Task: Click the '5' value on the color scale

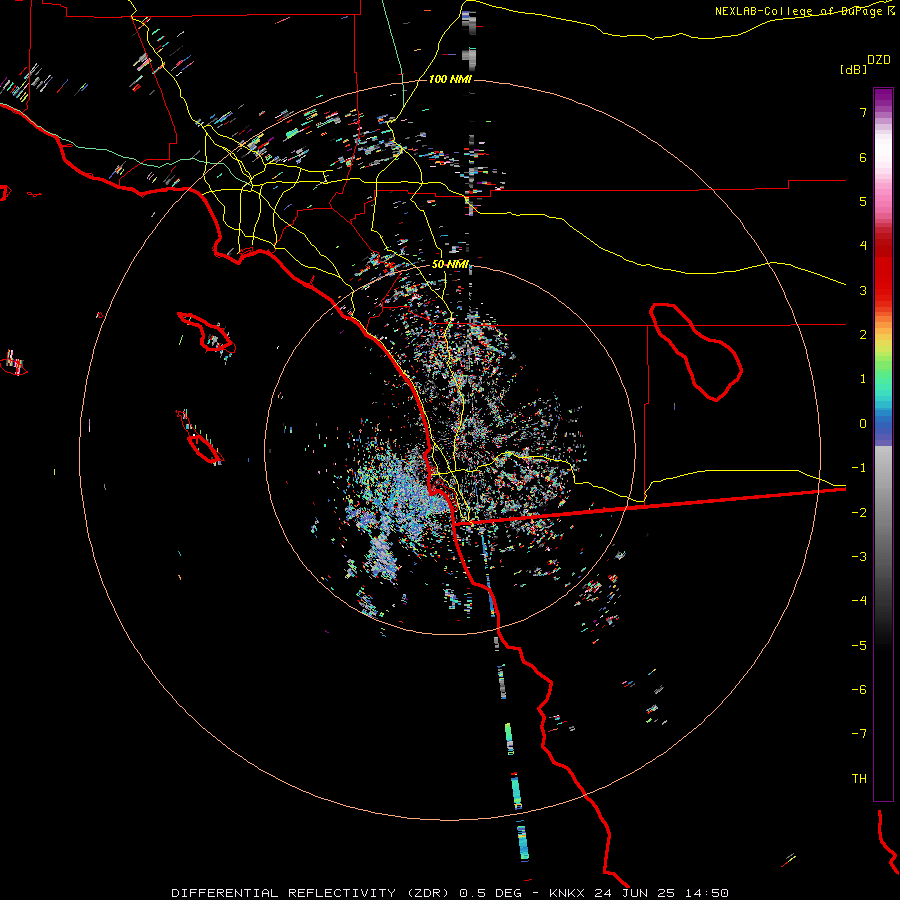Action: [x=863, y=201]
